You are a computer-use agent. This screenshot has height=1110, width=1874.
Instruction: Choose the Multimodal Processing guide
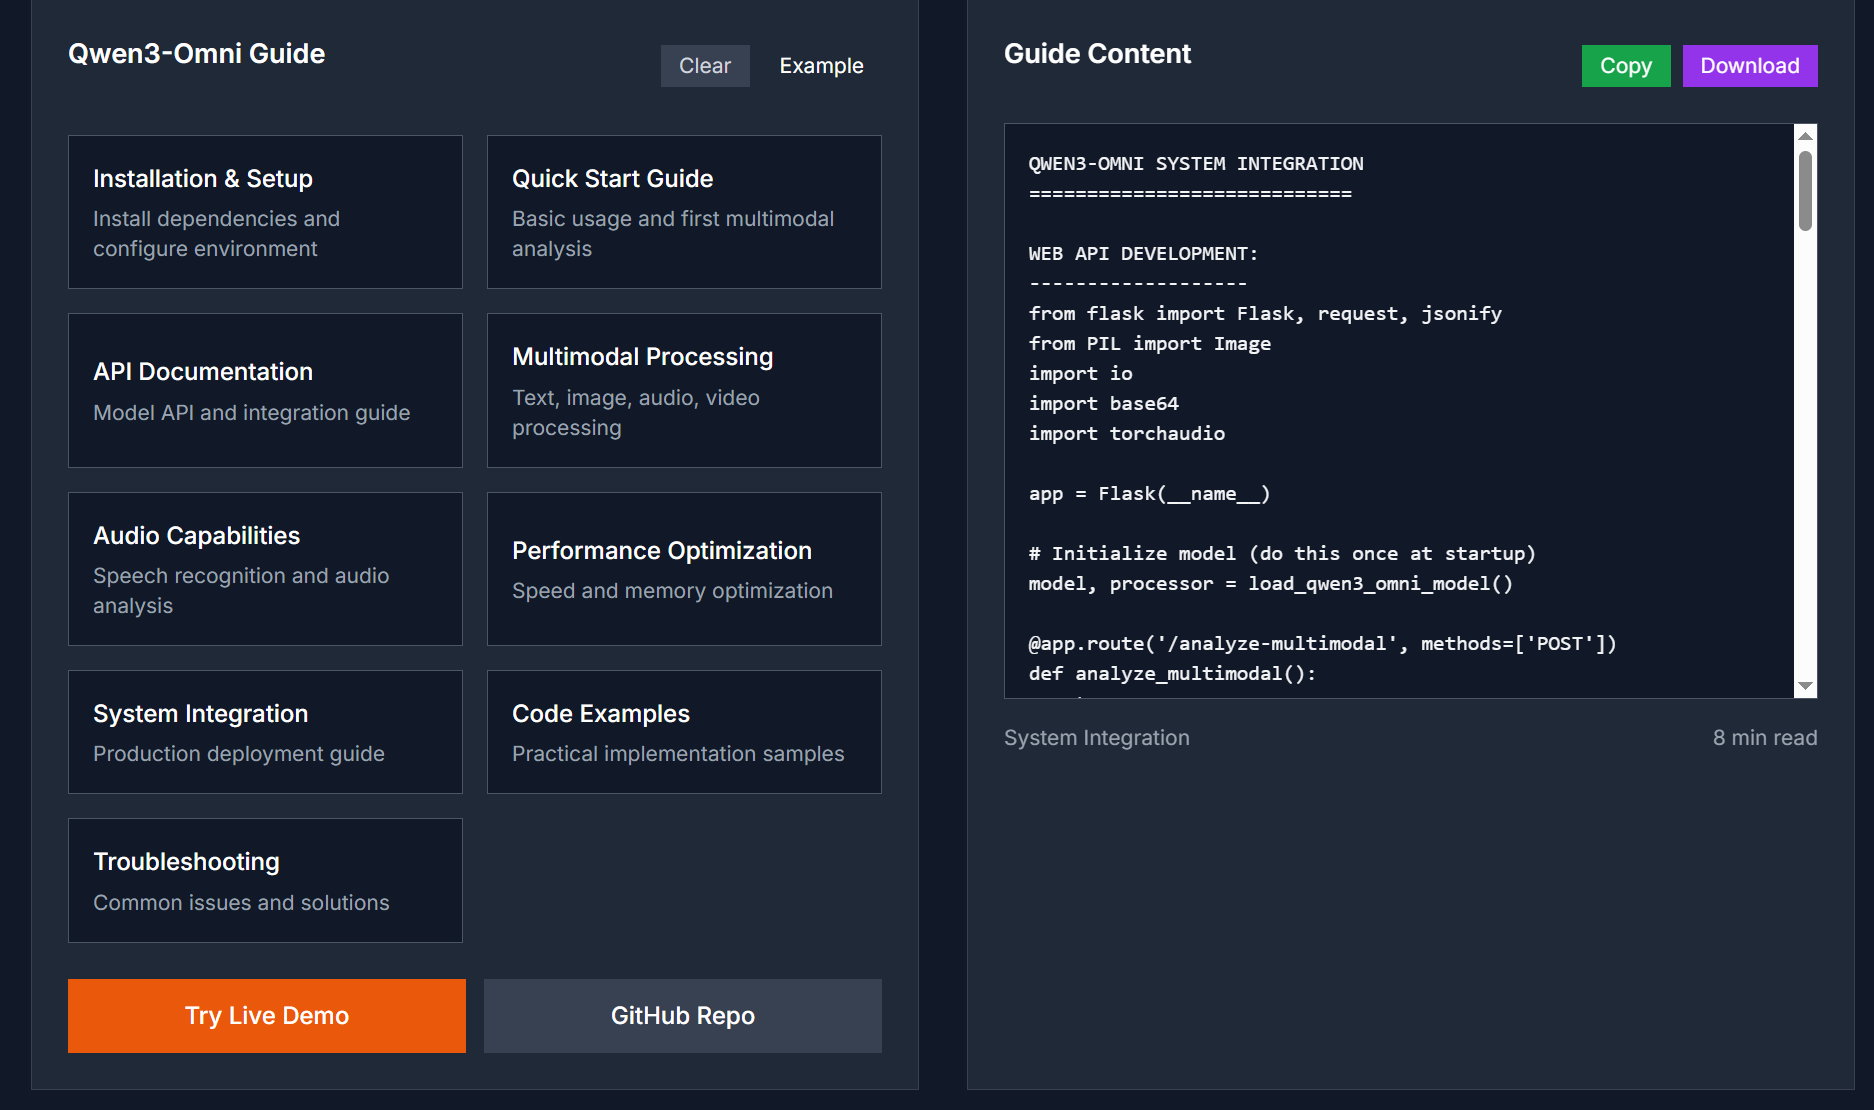[684, 390]
